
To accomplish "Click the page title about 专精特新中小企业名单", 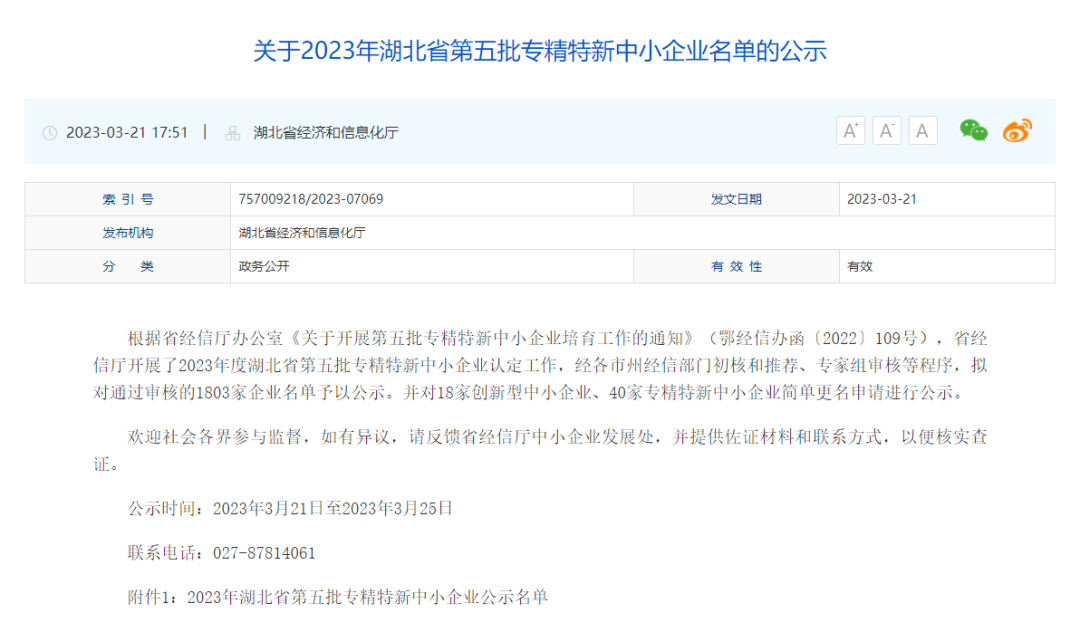I will (x=540, y=51).
